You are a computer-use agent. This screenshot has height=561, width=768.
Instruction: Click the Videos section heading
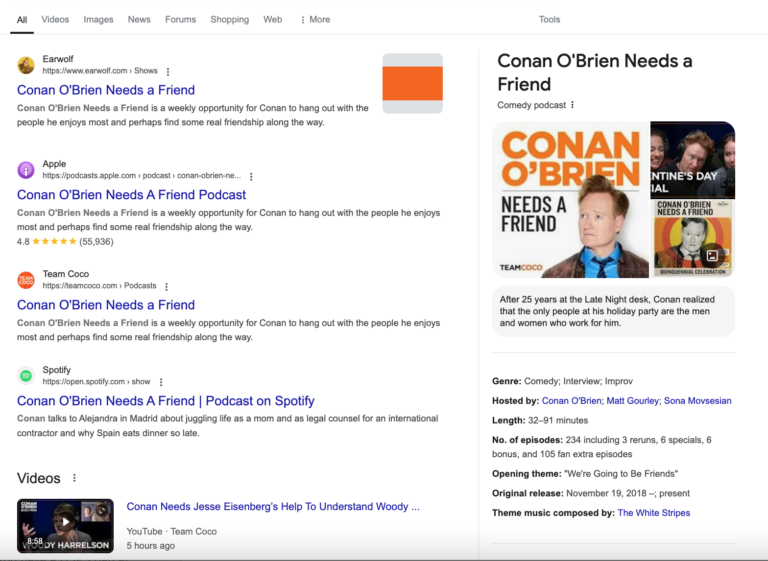click(39, 478)
